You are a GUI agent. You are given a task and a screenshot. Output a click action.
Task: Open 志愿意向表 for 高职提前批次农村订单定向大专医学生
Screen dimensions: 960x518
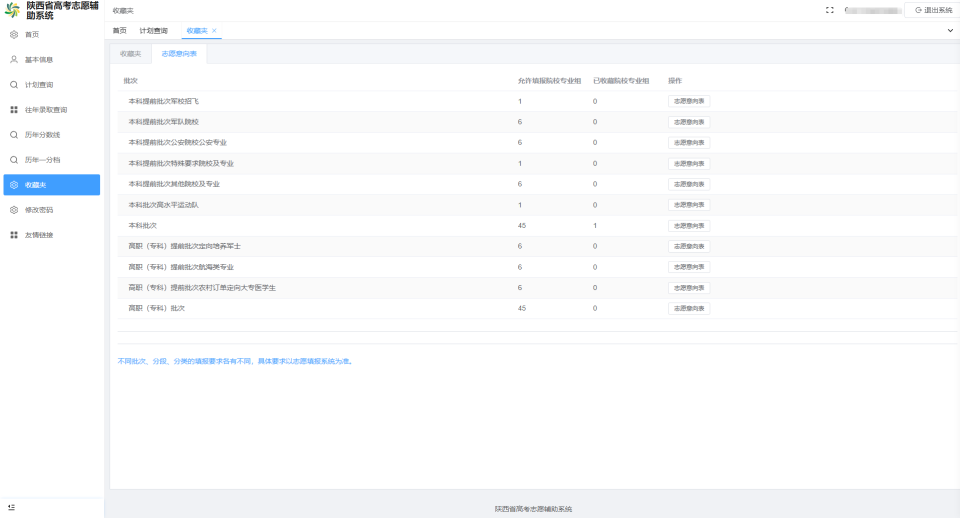(689, 288)
